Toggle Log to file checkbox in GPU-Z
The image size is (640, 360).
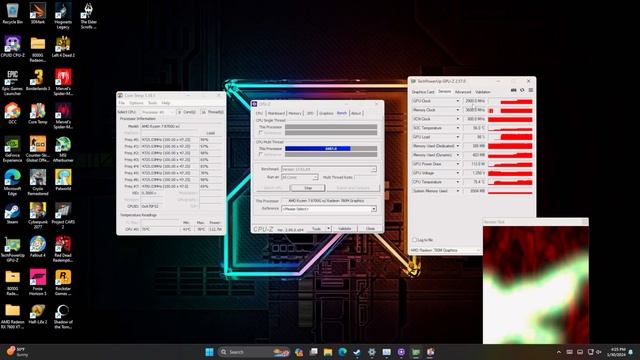(414, 240)
